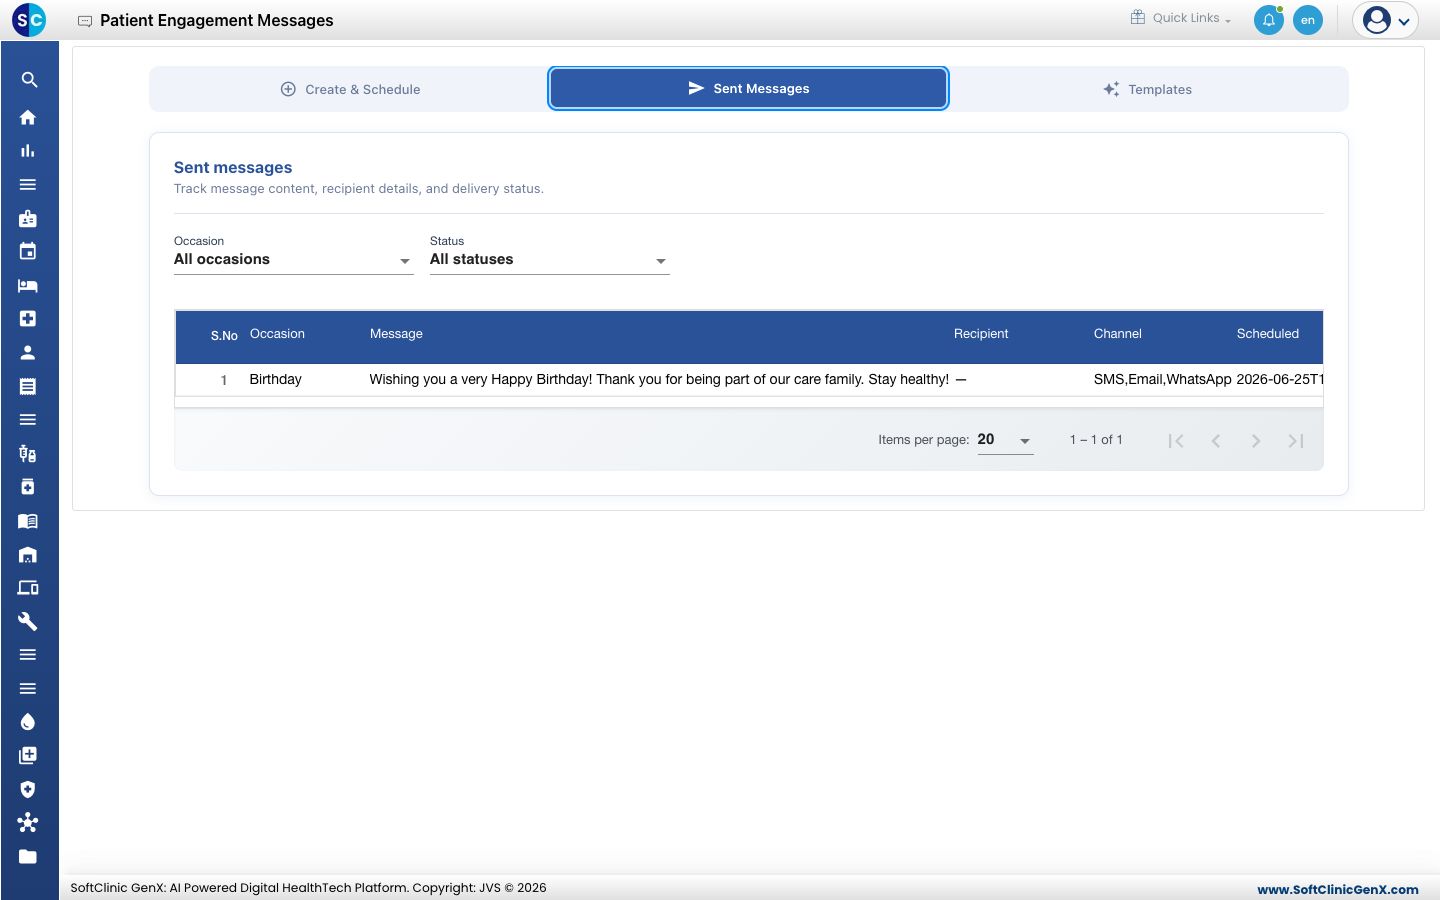Change language with the 'en' button
Viewport: 1440px width, 900px height.
click(1308, 20)
